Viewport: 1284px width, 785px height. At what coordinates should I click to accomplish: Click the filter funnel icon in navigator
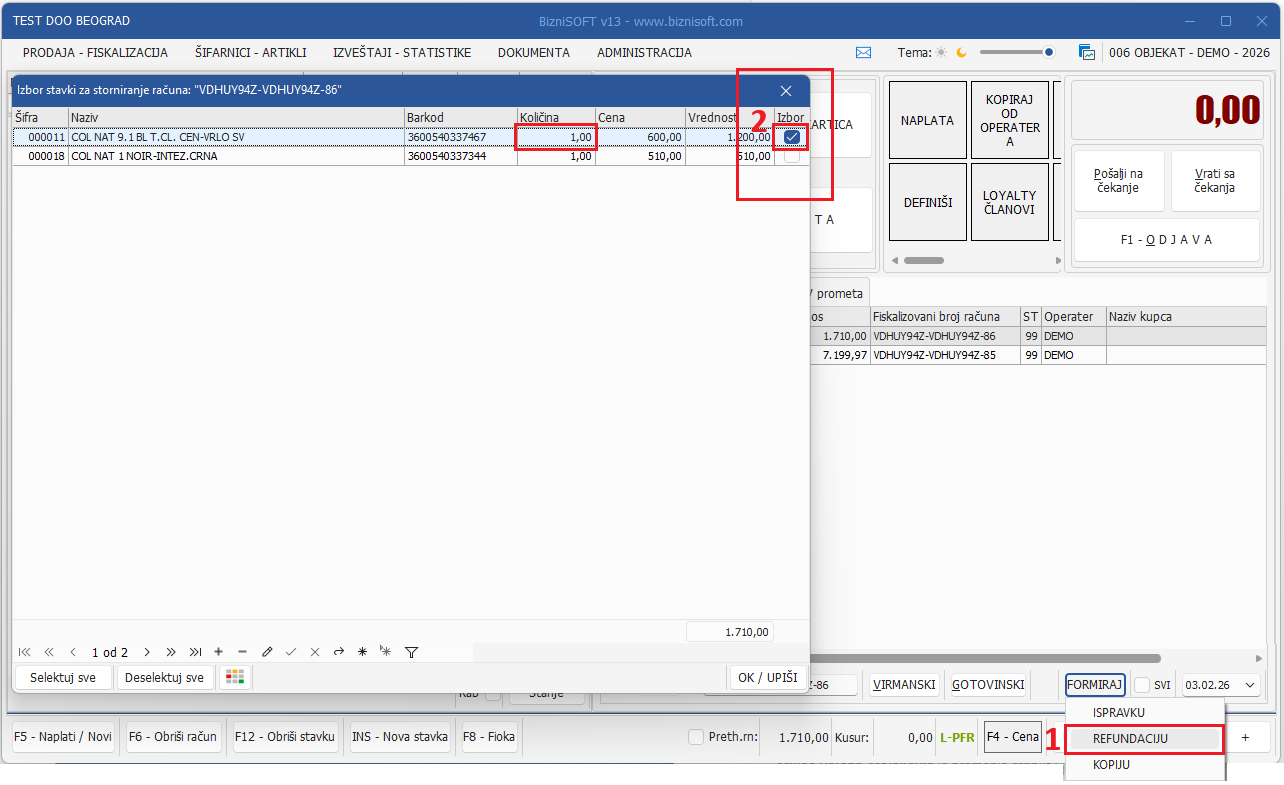click(411, 652)
